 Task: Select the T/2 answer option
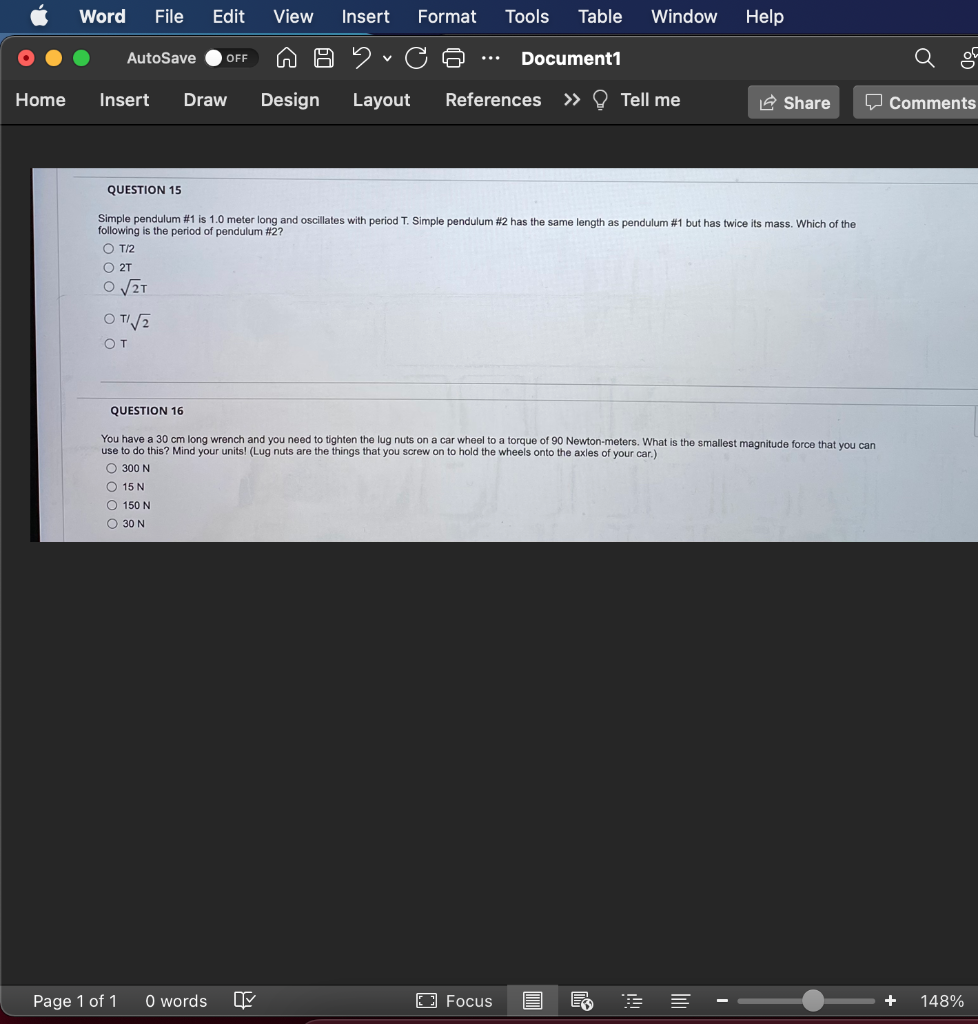(108, 247)
